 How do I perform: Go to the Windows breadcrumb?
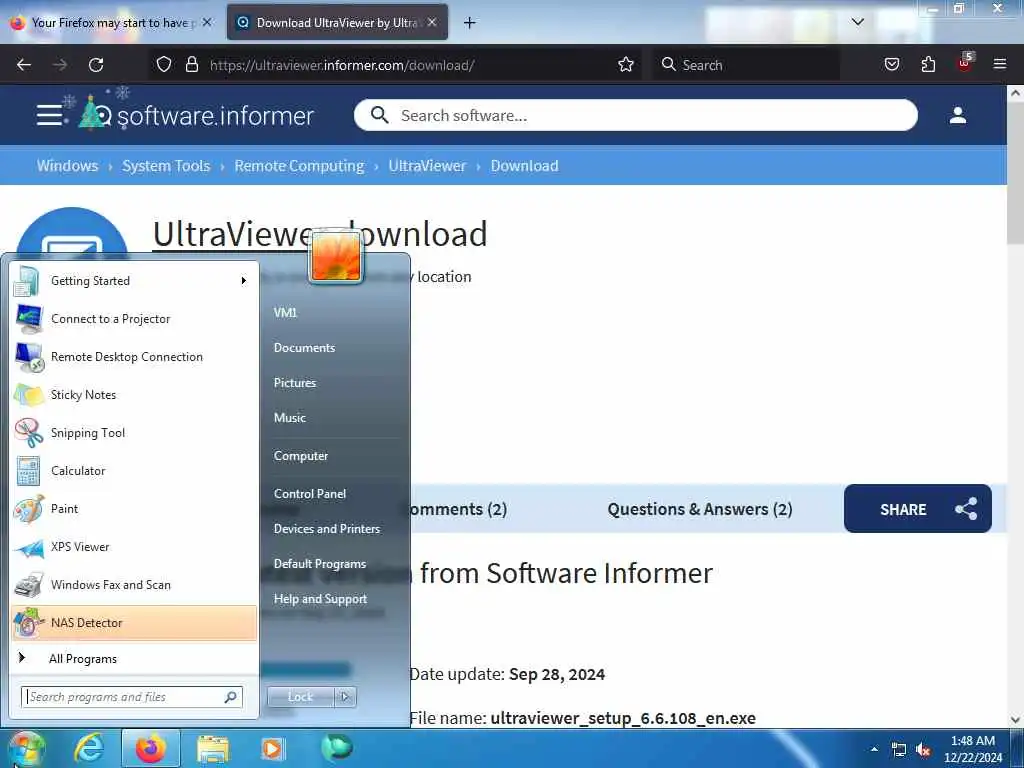point(67,166)
